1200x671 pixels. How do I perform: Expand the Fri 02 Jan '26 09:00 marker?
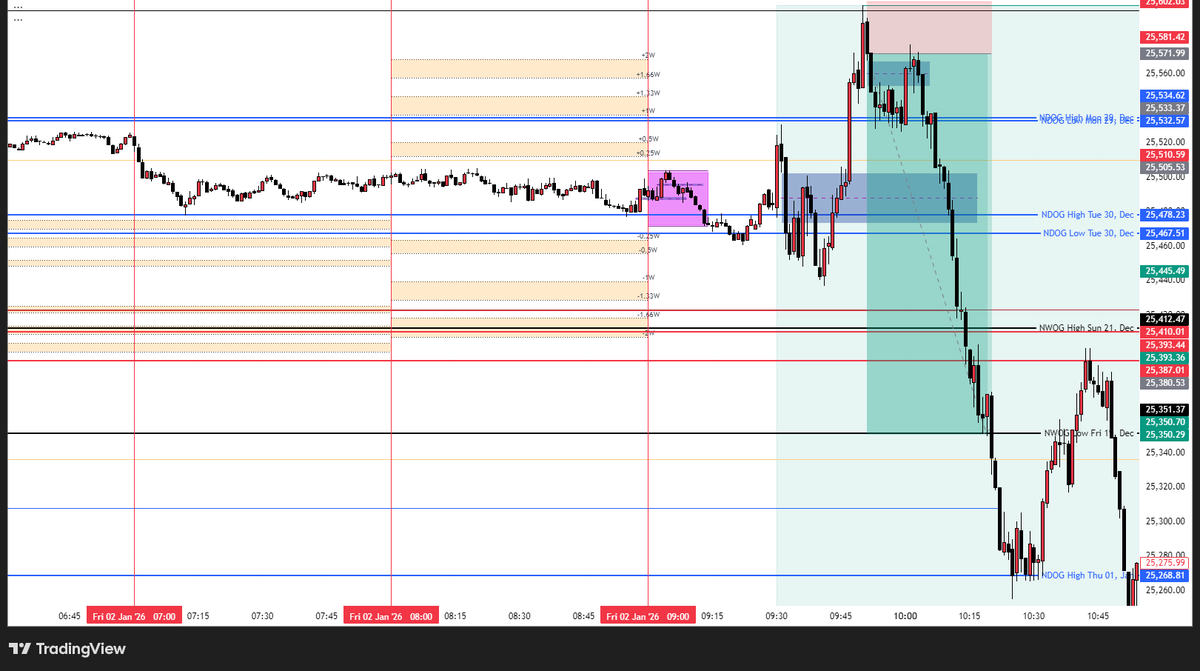click(647, 615)
